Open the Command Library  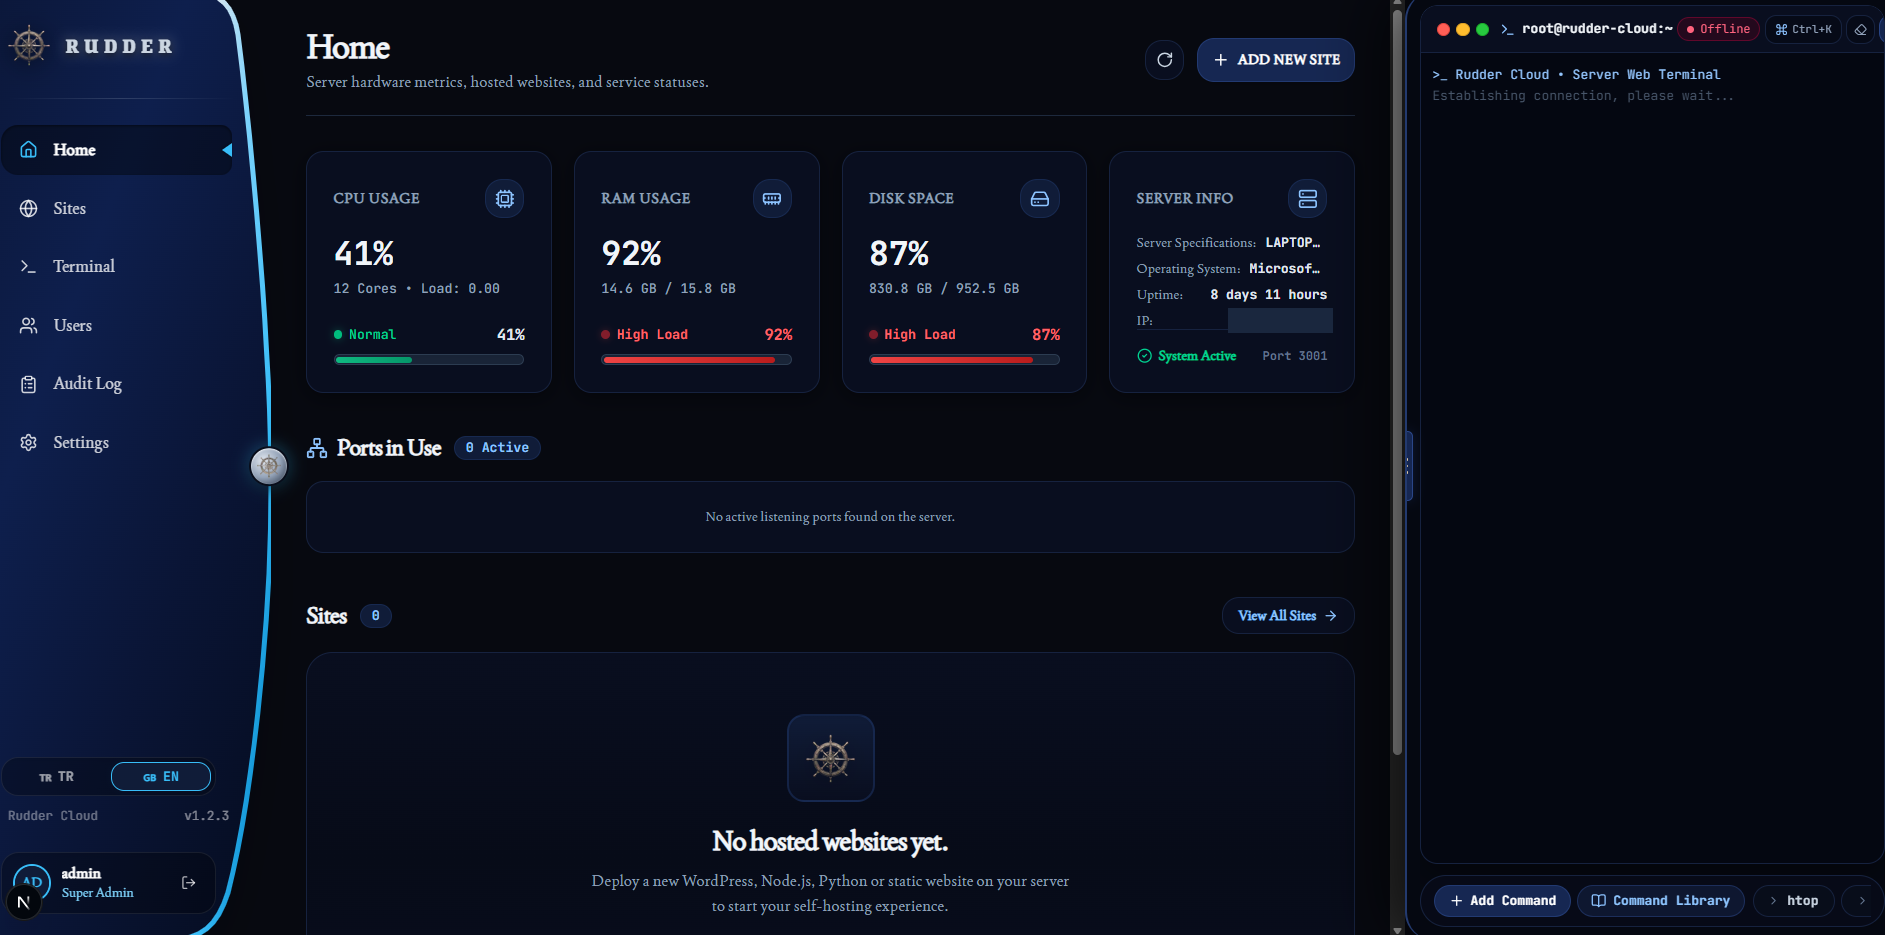click(x=1661, y=901)
